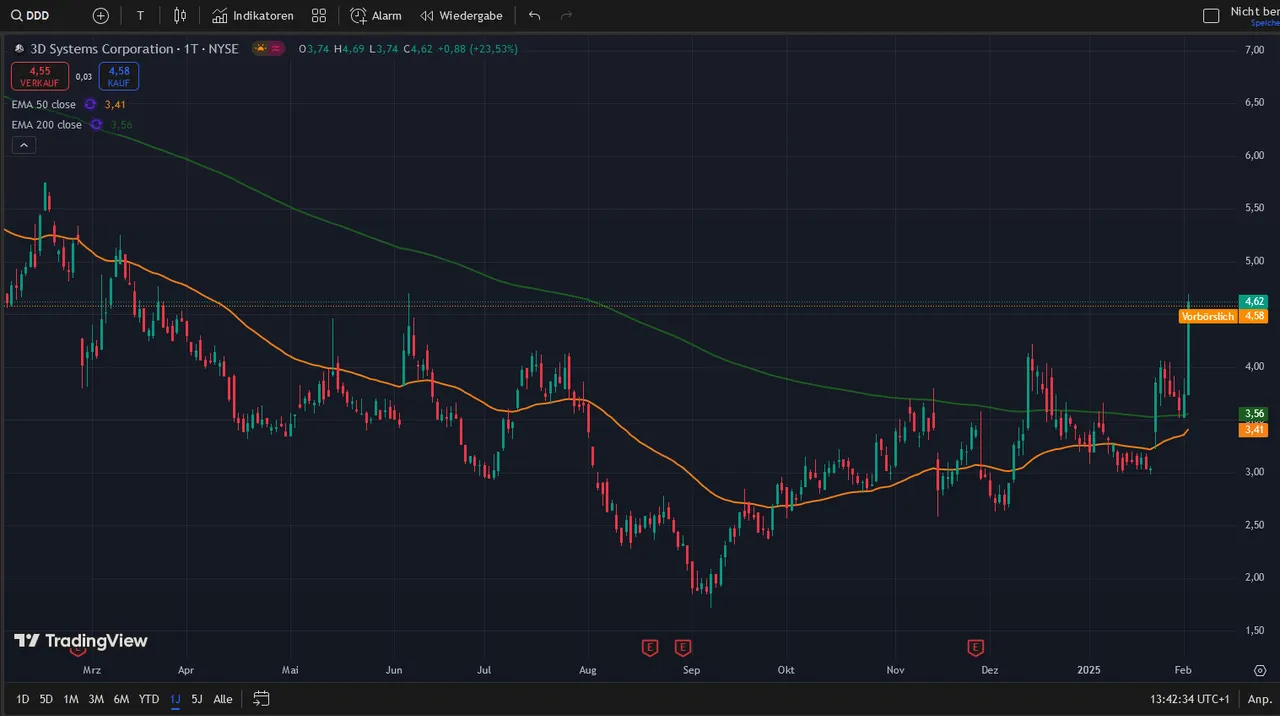1280x716 pixels.
Task: Change the chart interval T button
Action: tap(140, 16)
